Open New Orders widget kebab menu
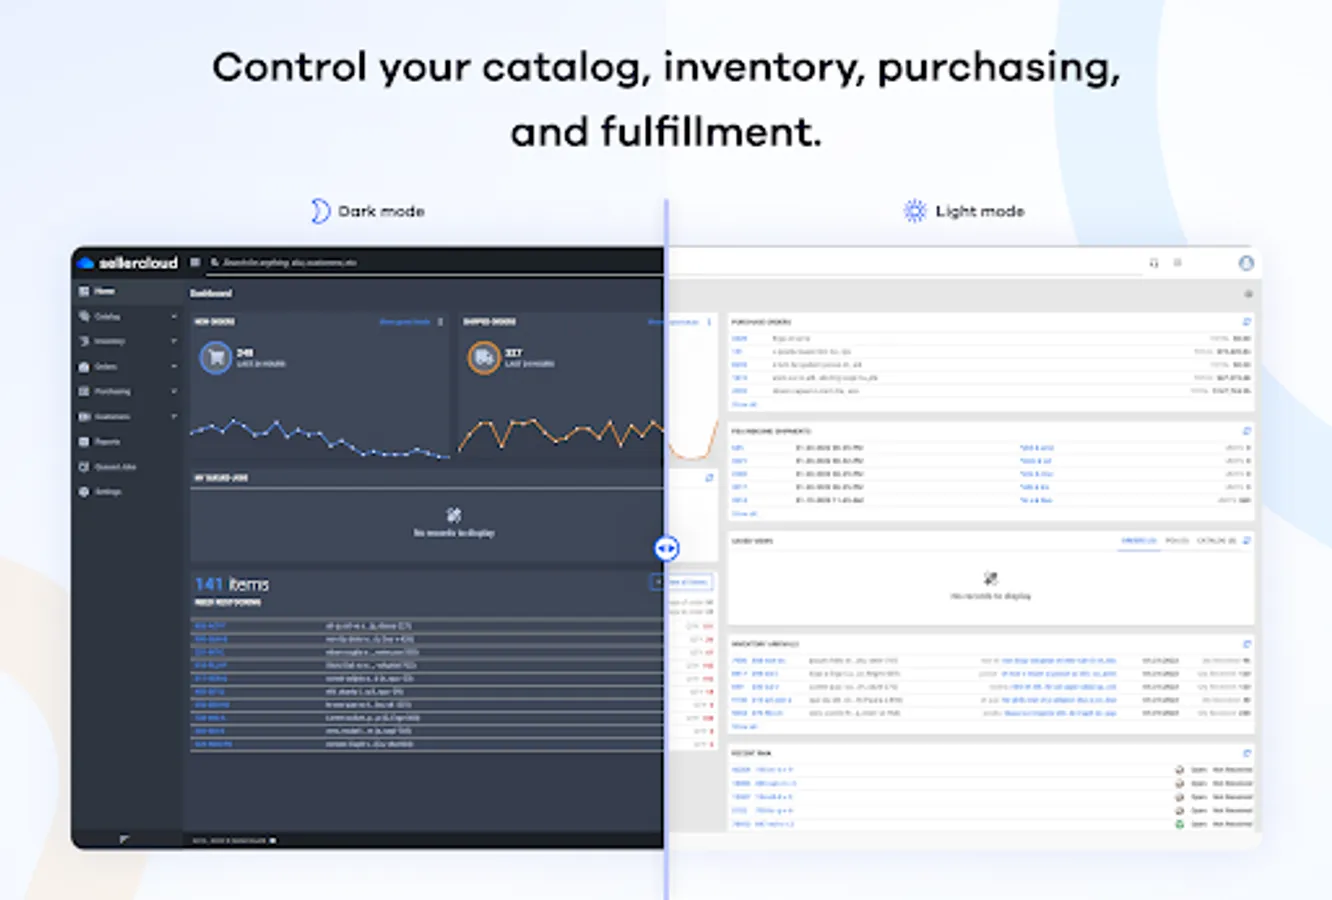 440,322
